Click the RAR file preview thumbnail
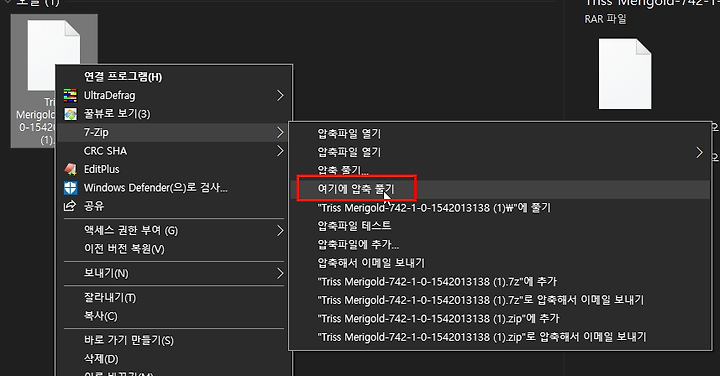 (x=625, y=74)
